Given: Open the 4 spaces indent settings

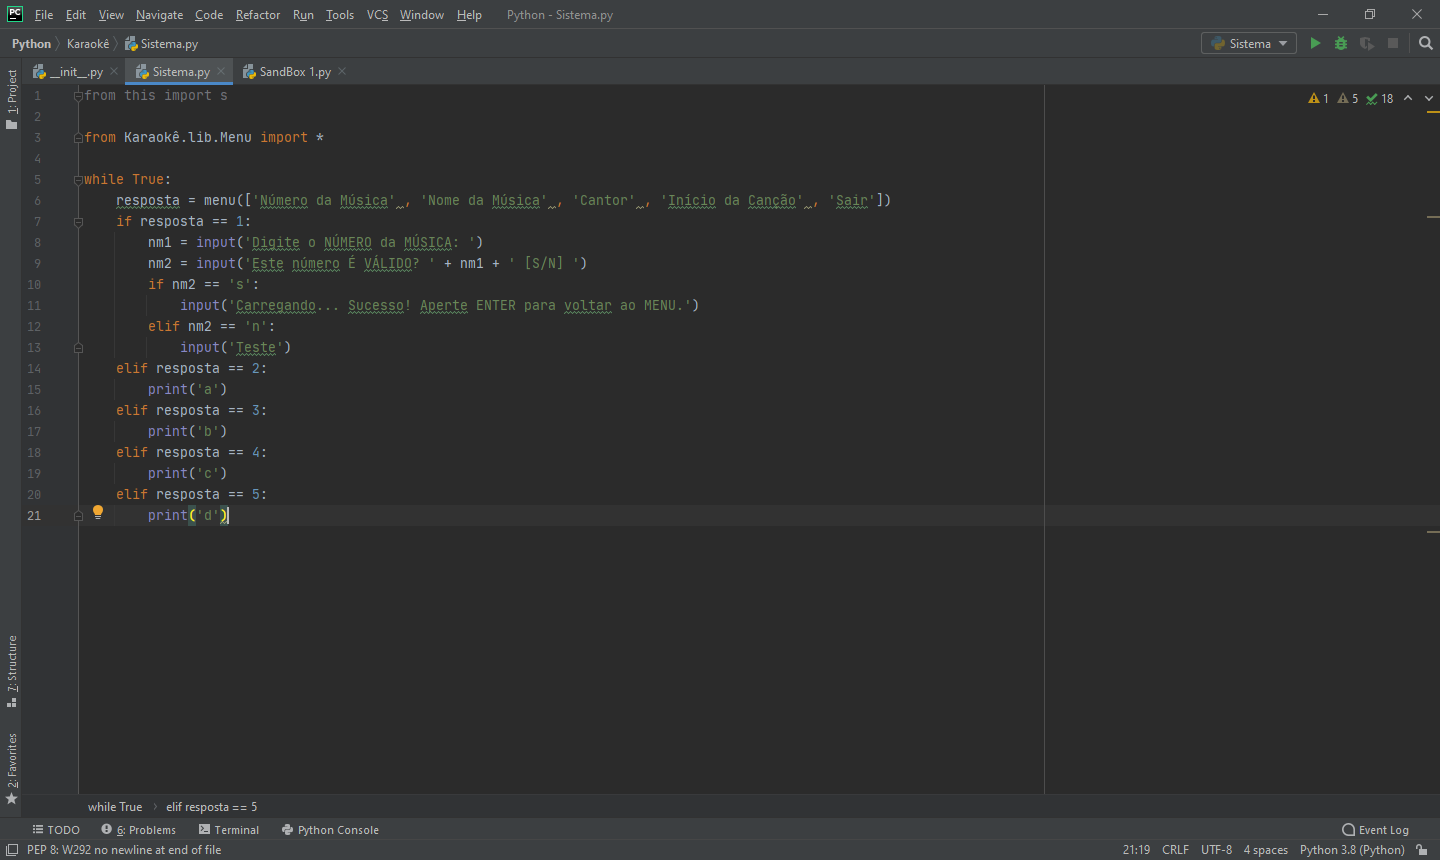Looking at the screenshot, I should pyautogui.click(x=1265, y=850).
